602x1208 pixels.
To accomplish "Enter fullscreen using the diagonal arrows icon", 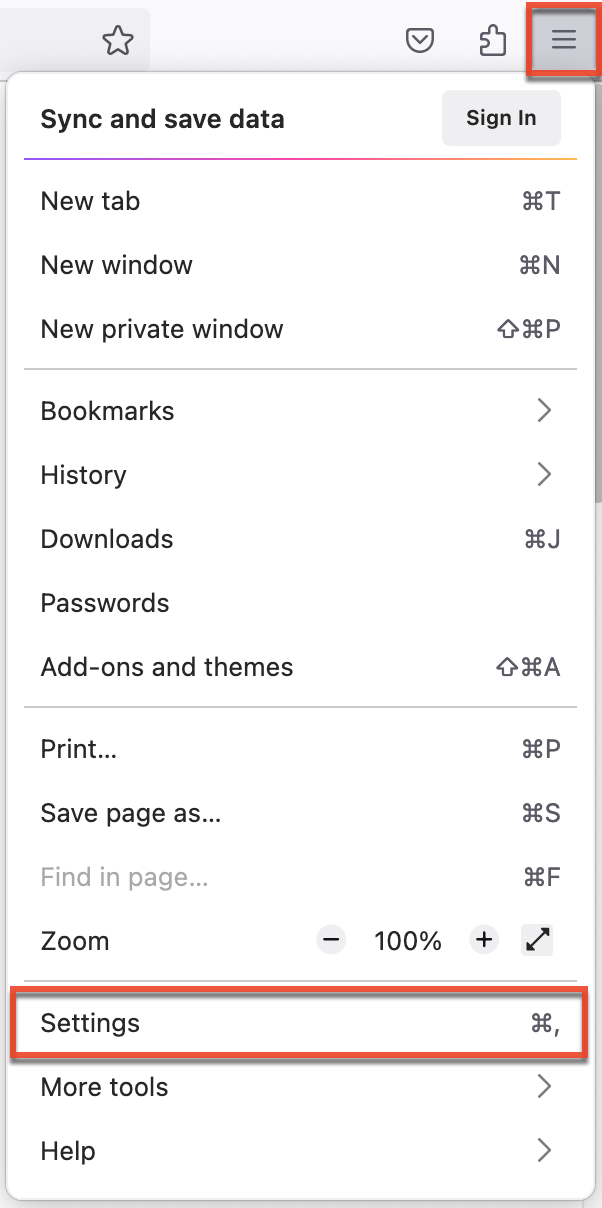I will tap(538, 940).
